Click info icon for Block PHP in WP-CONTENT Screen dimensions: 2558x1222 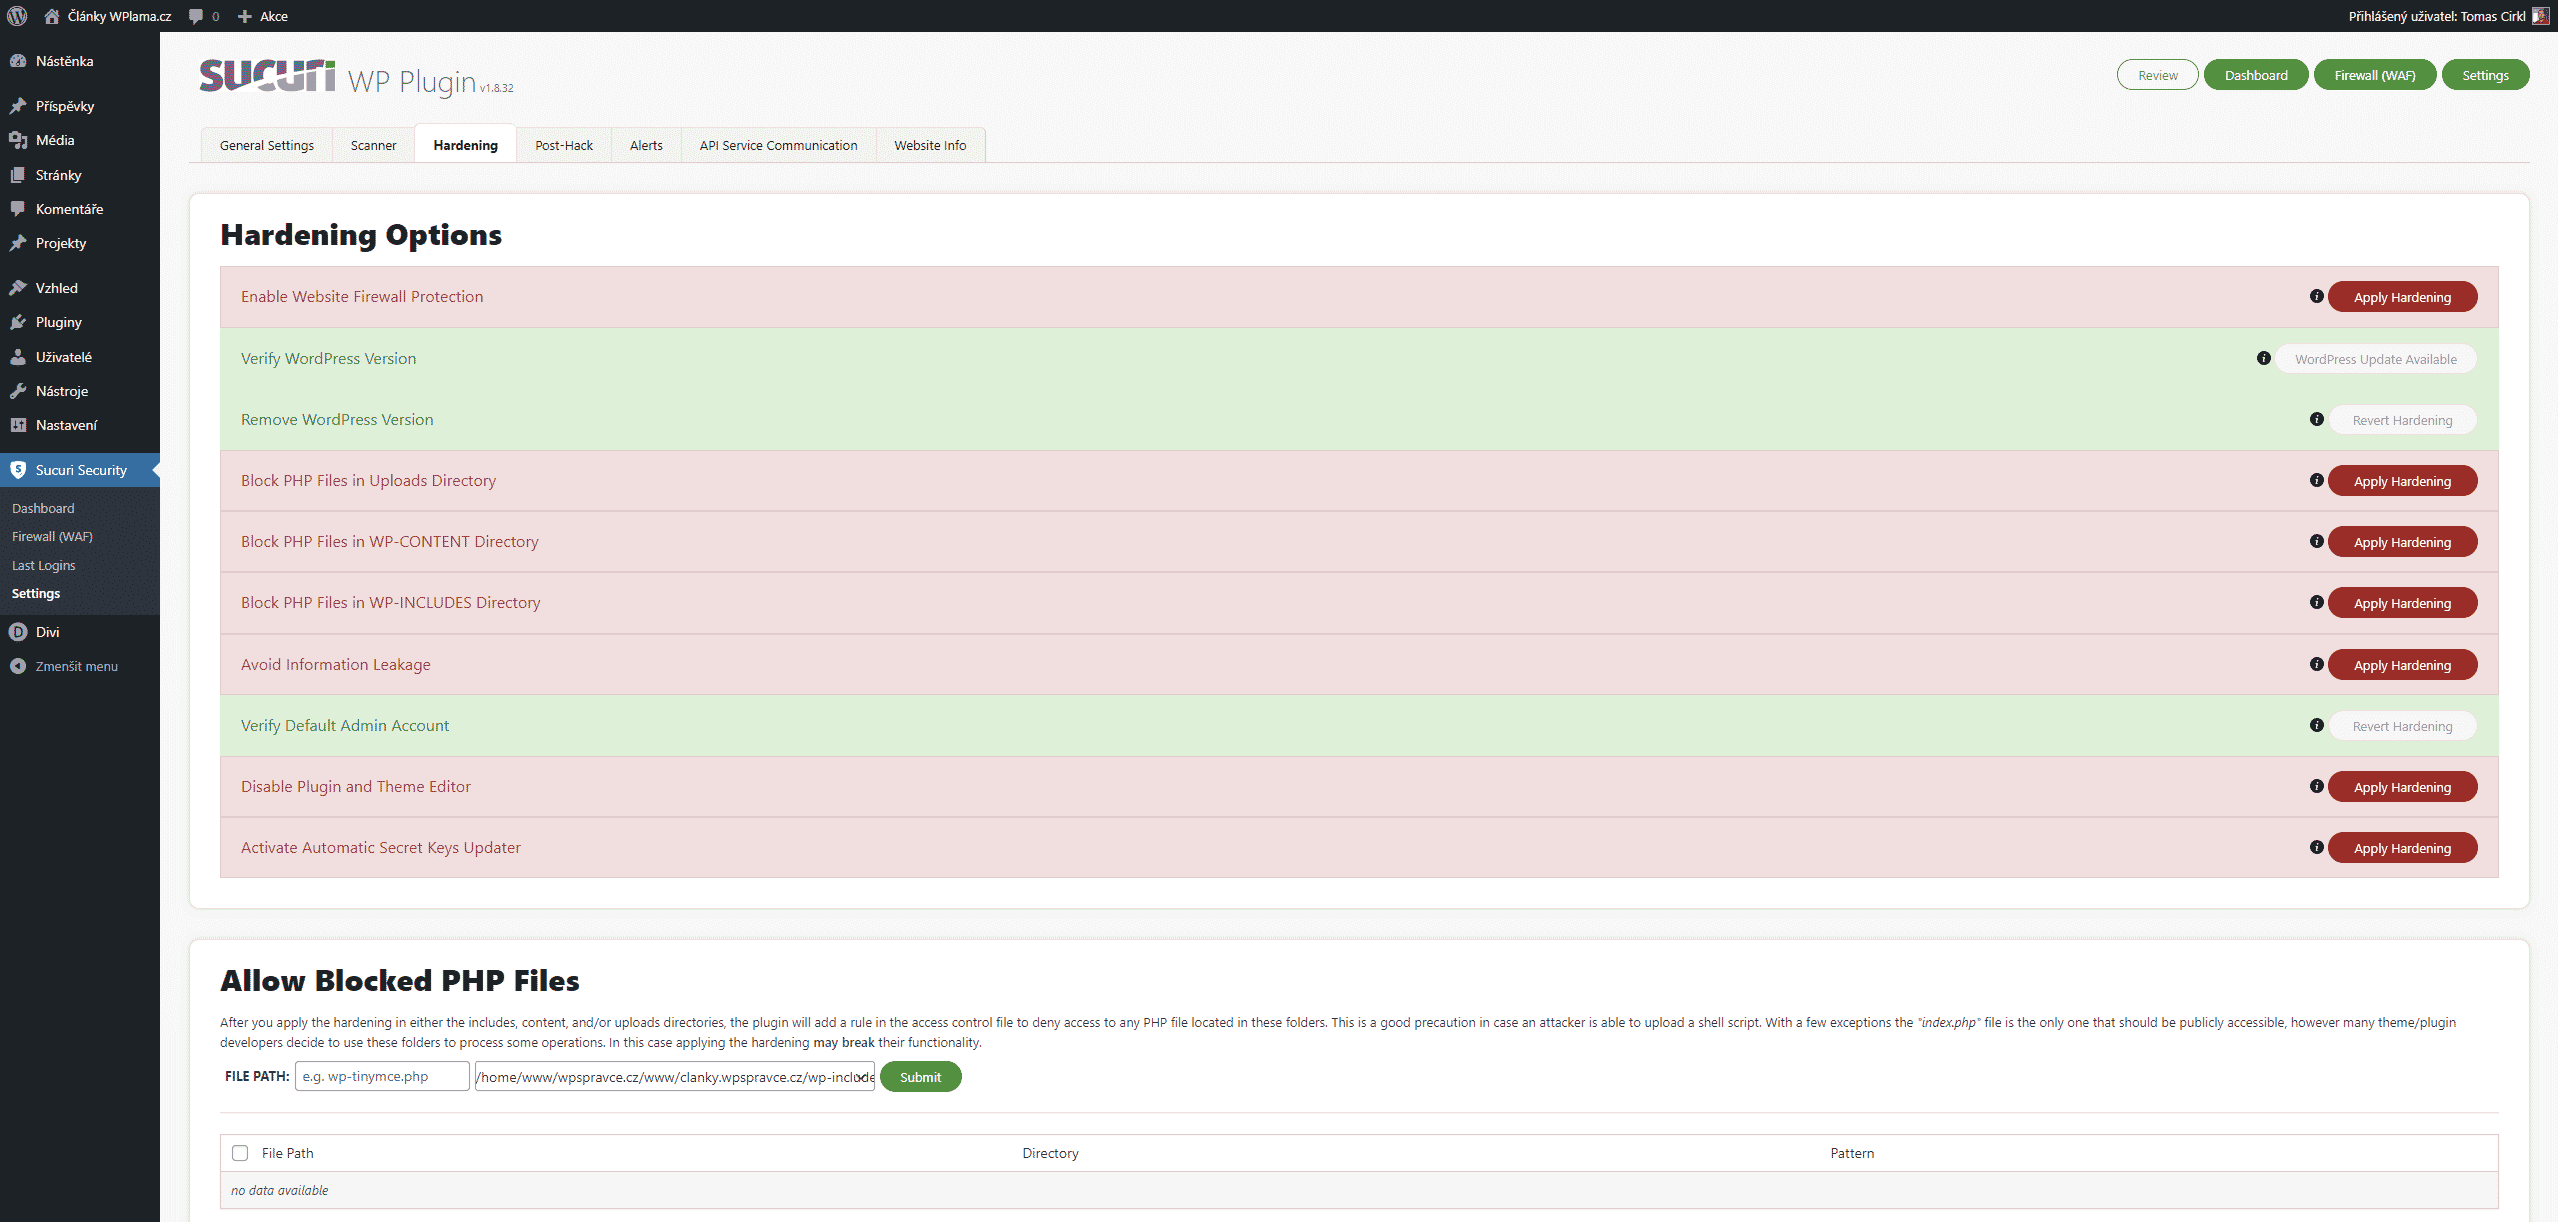pyautogui.click(x=2317, y=541)
